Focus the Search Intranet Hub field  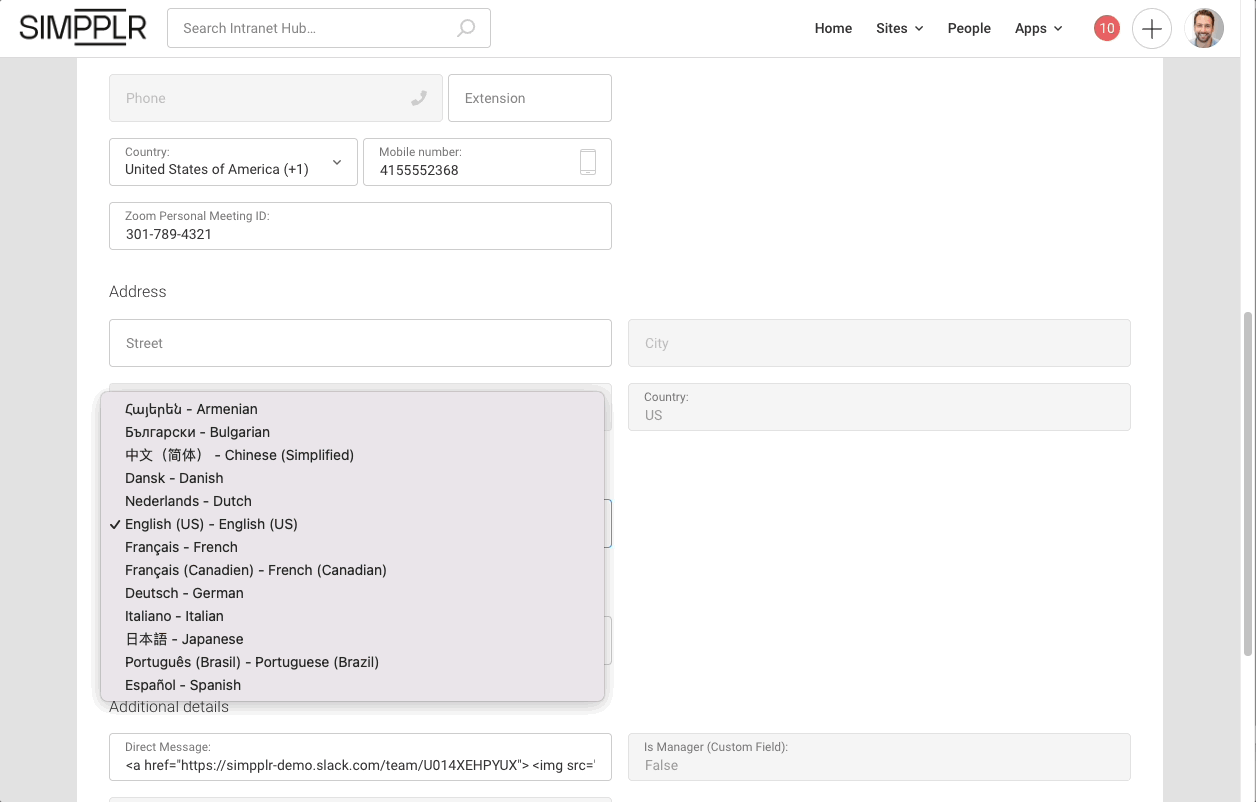tap(329, 28)
